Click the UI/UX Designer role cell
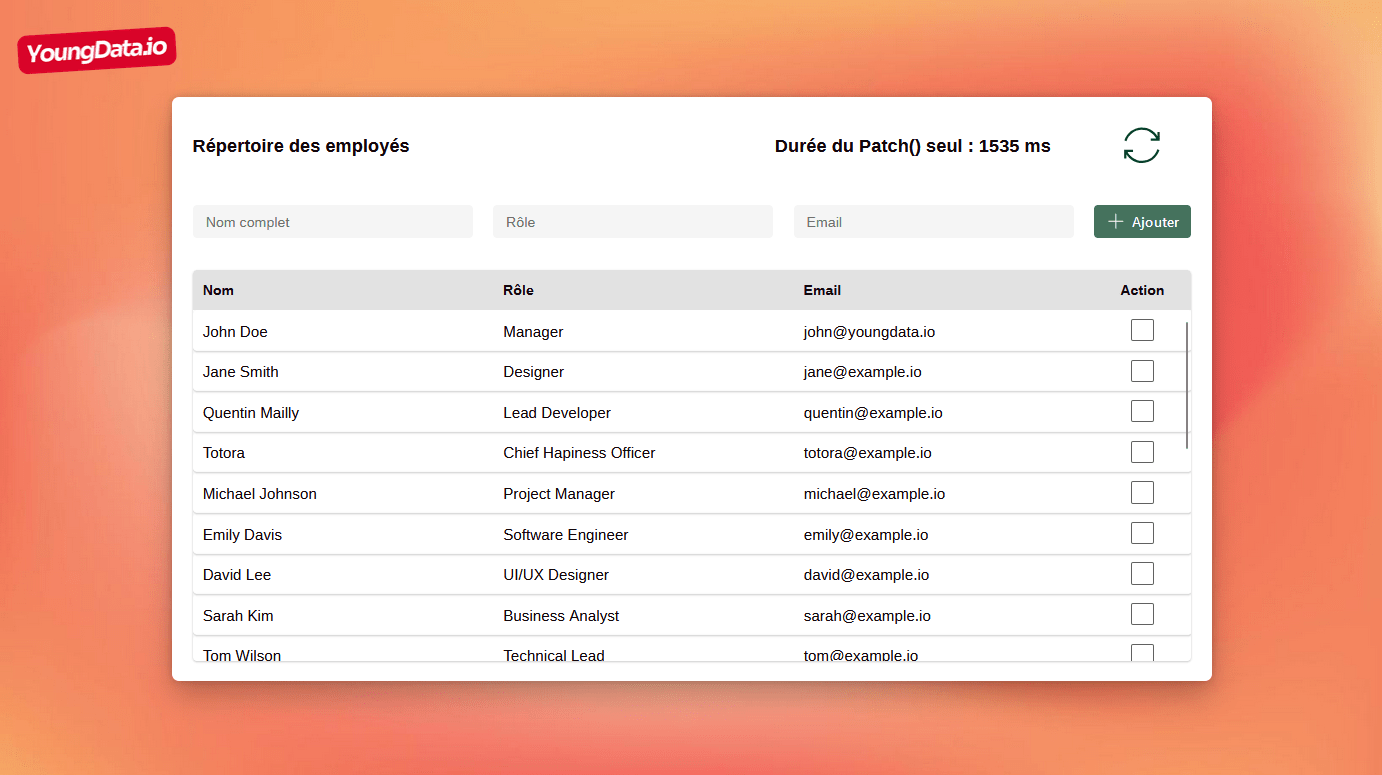This screenshot has width=1382, height=775. click(x=556, y=575)
